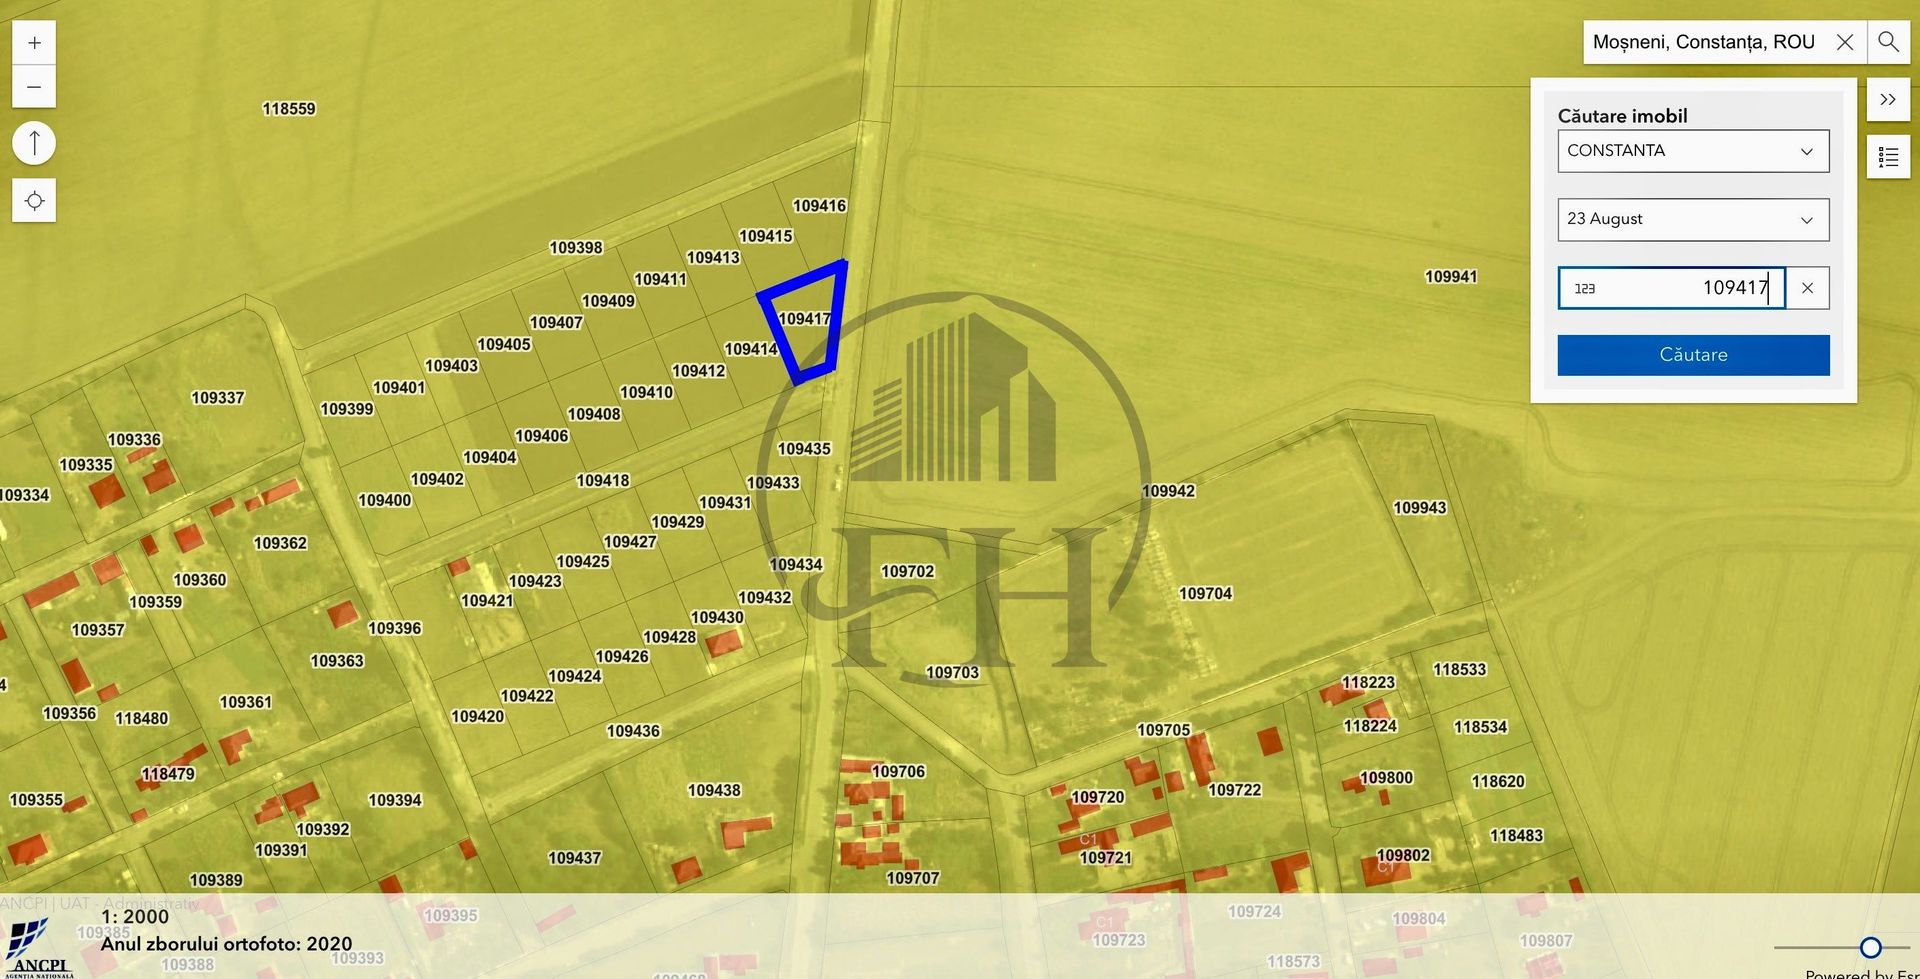The image size is (1920, 979).
Task: Zoom in on the map
Action: coord(34,43)
